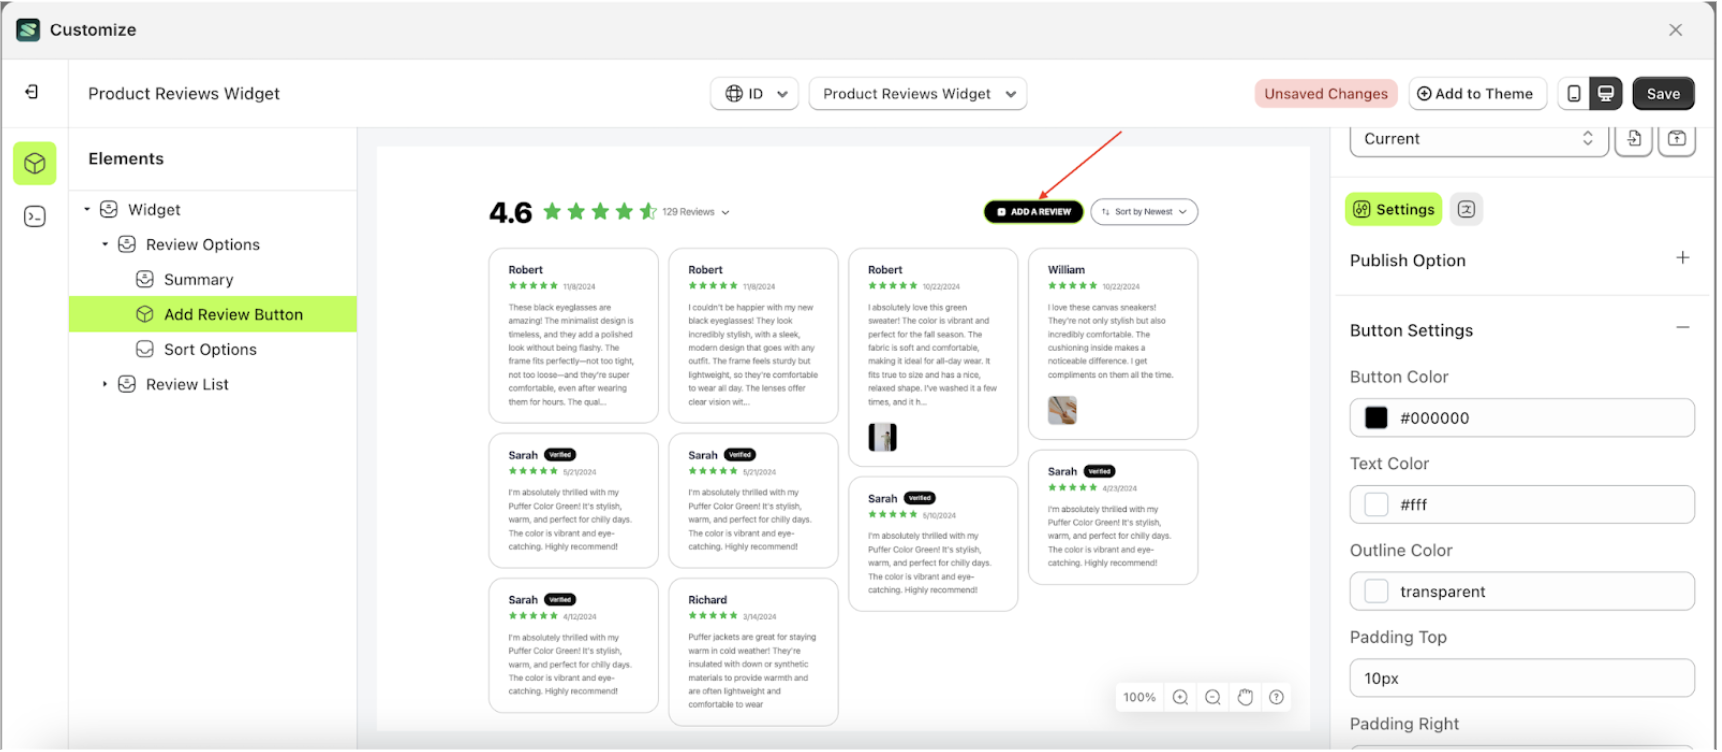This screenshot has height=752, width=1722.
Task: Edit the Button Color #000000 field
Action: point(1522,418)
